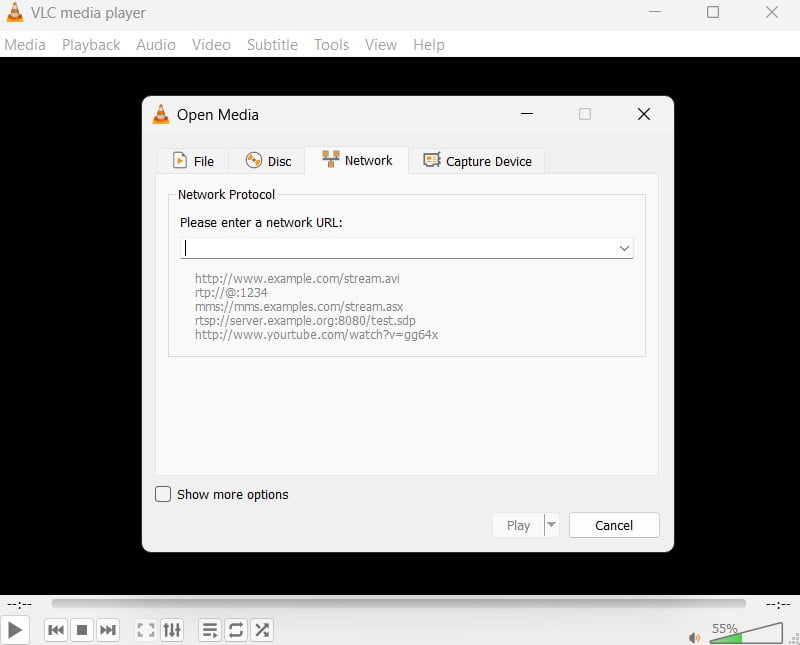800x645 pixels.
Task: Click into the network URL input field
Action: [398, 248]
